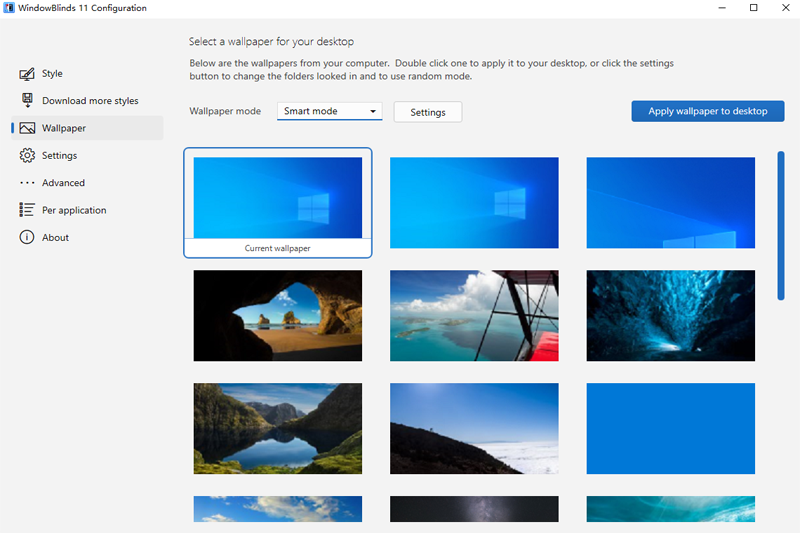Screen dimensions: 800x533
Task: Go to the Per application page
Action: coord(74,210)
